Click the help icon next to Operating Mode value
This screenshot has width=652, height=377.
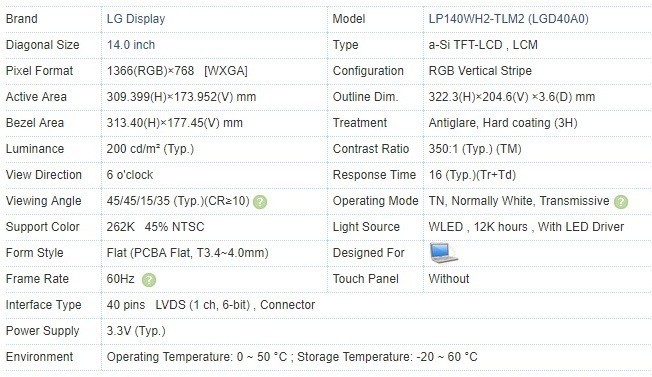point(620,202)
